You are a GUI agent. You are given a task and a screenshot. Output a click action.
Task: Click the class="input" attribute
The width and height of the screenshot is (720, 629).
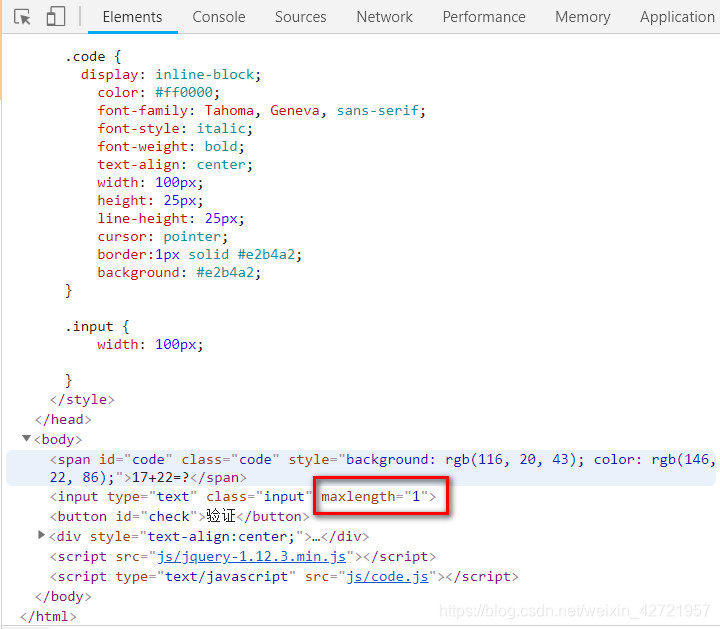point(259,497)
